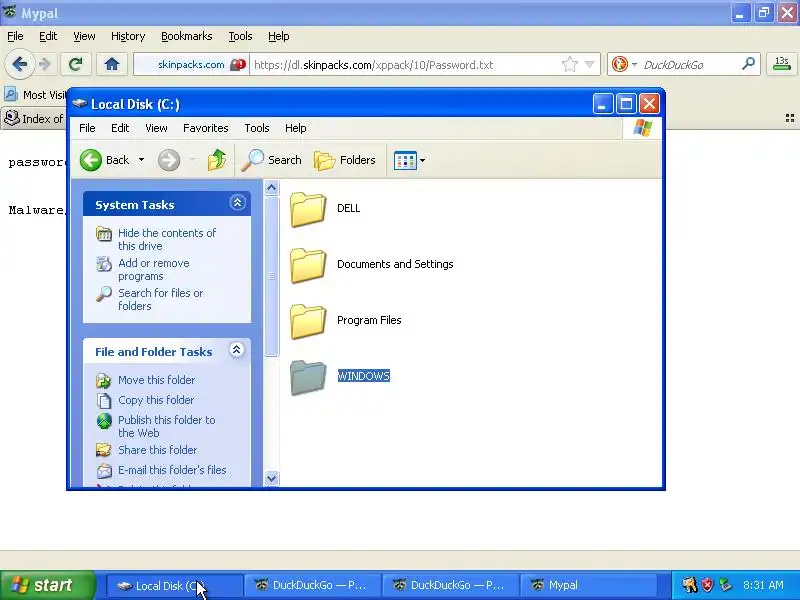This screenshot has width=800, height=600.
Task: Collapse the File and Folder Tasks panel
Action: 237,350
